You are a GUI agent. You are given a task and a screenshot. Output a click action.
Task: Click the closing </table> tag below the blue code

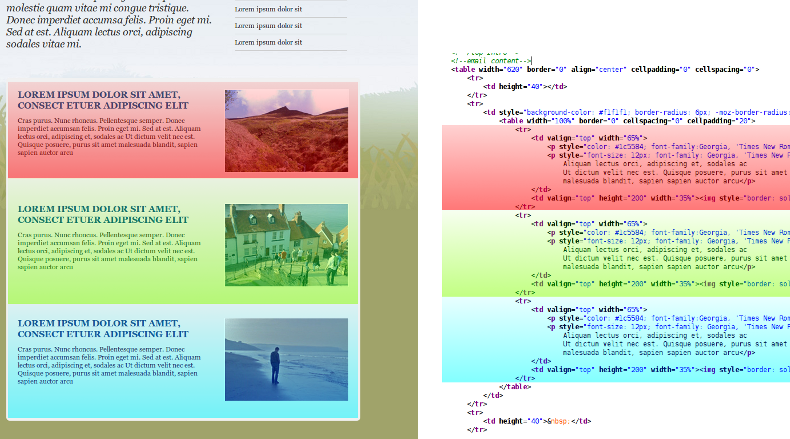tap(516, 386)
